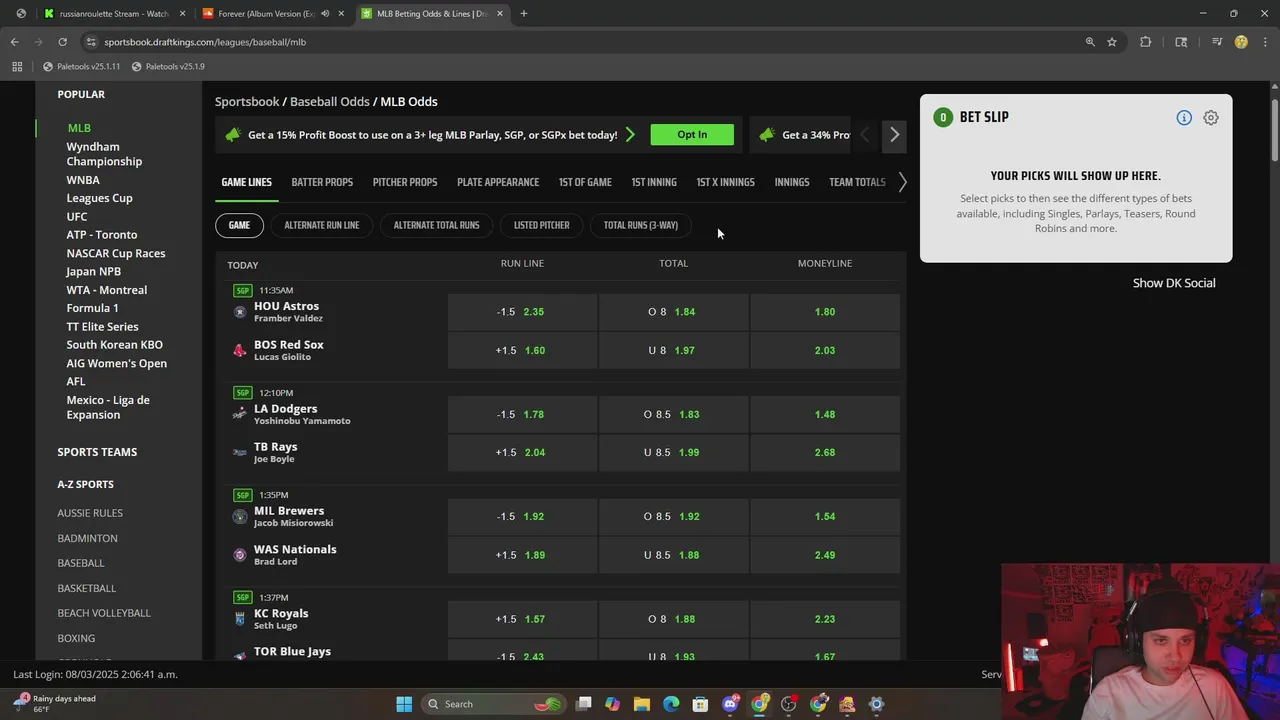
Task: Open Chrome profile avatar
Action: click(1241, 42)
